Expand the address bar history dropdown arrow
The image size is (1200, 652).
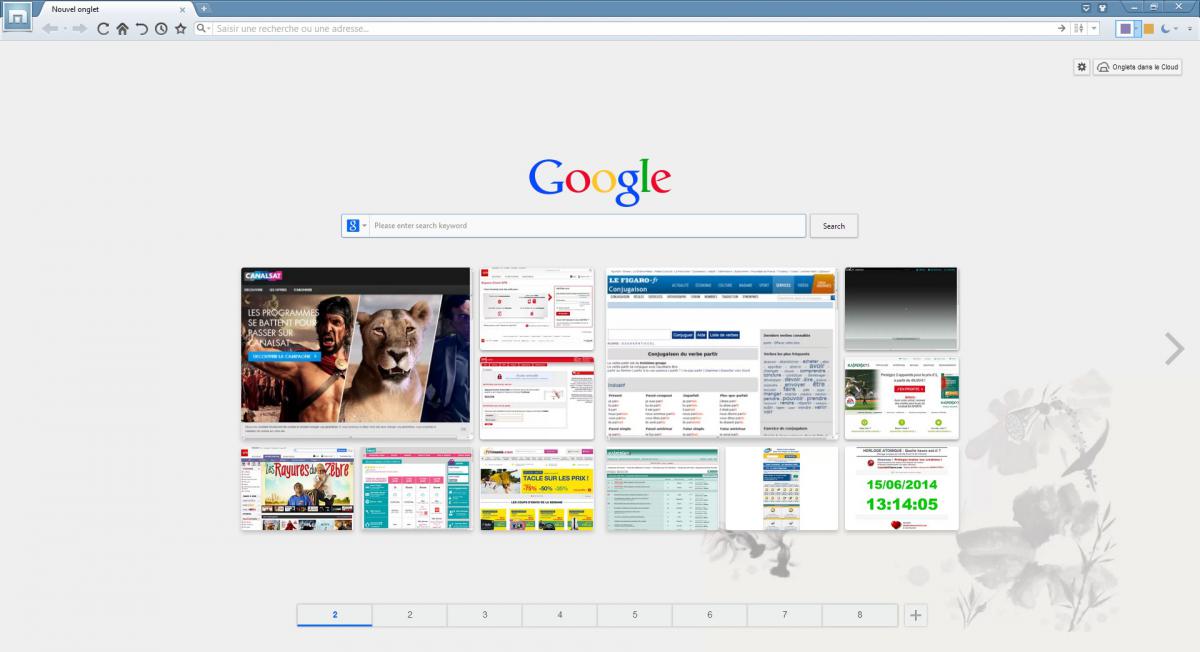(x=1094, y=29)
